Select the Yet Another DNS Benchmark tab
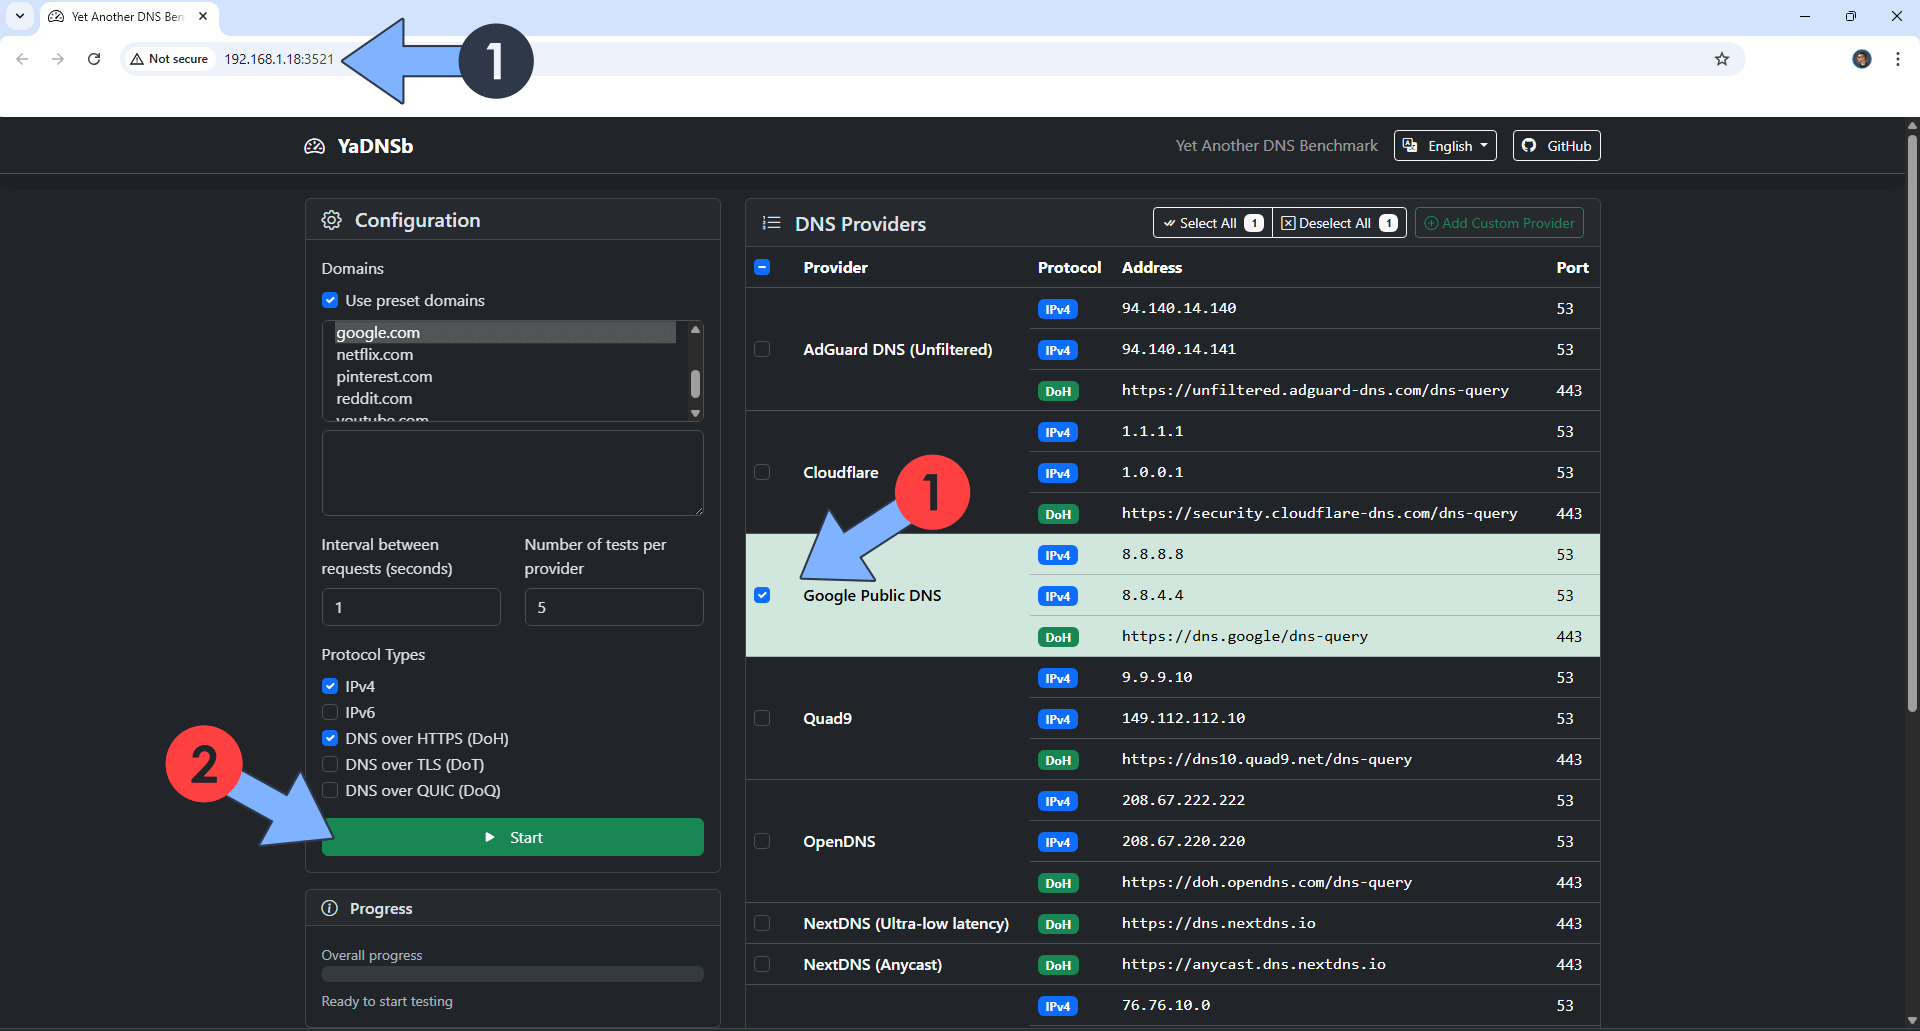Screen dimensions: 1920x1031 coord(128,16)
